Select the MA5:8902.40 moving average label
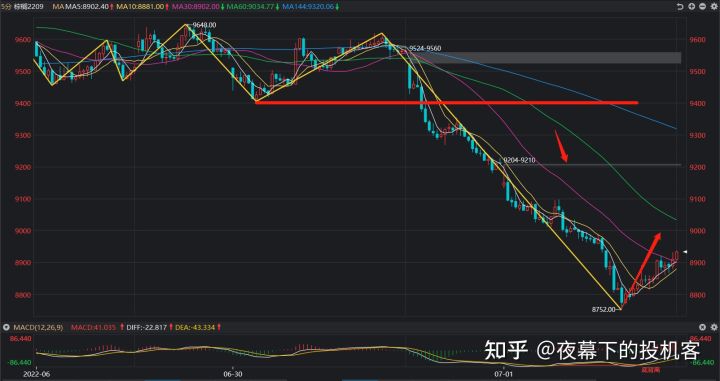Screen dimensions: 720x381 coord(86,7)
